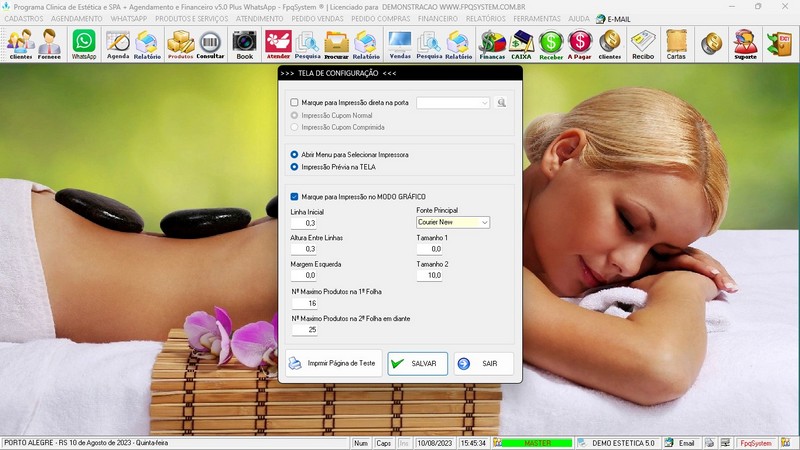800x450 pixels.
Task: Open the Clientes registration toolbar icon beside Fornece
Action: [x=20, y=44]
